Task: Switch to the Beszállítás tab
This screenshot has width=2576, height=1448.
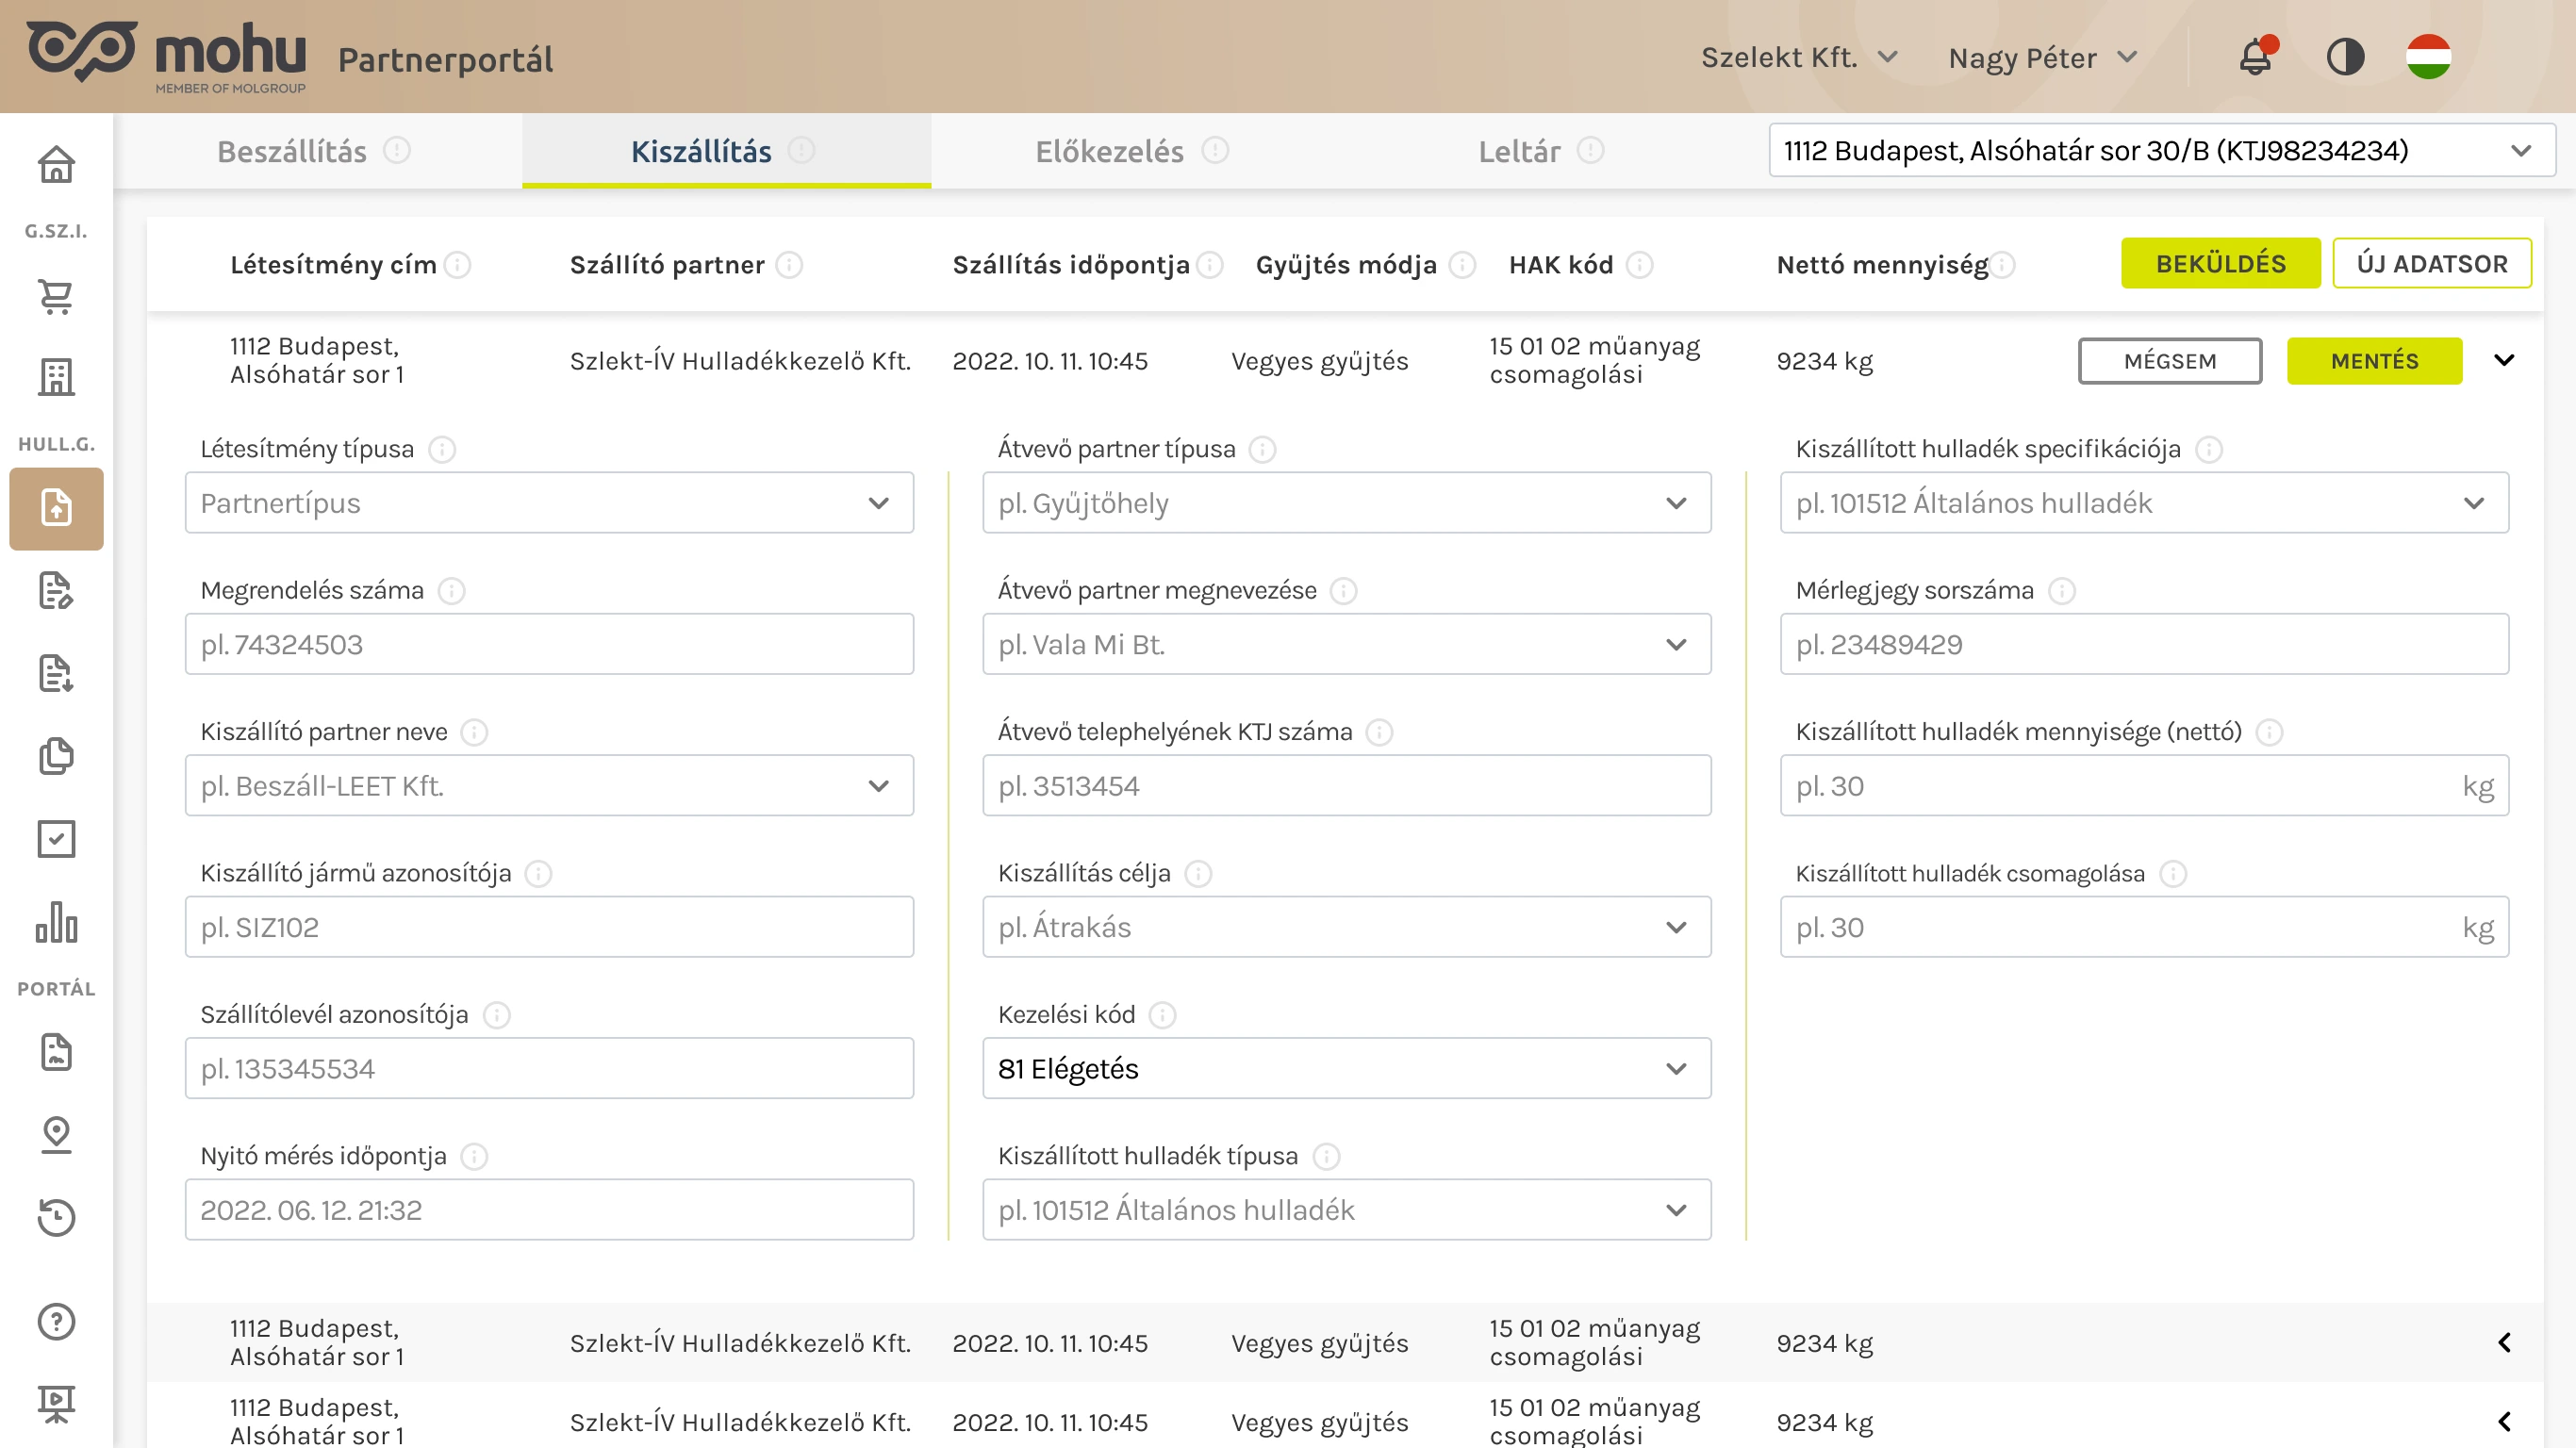Action: click(292, 151)
